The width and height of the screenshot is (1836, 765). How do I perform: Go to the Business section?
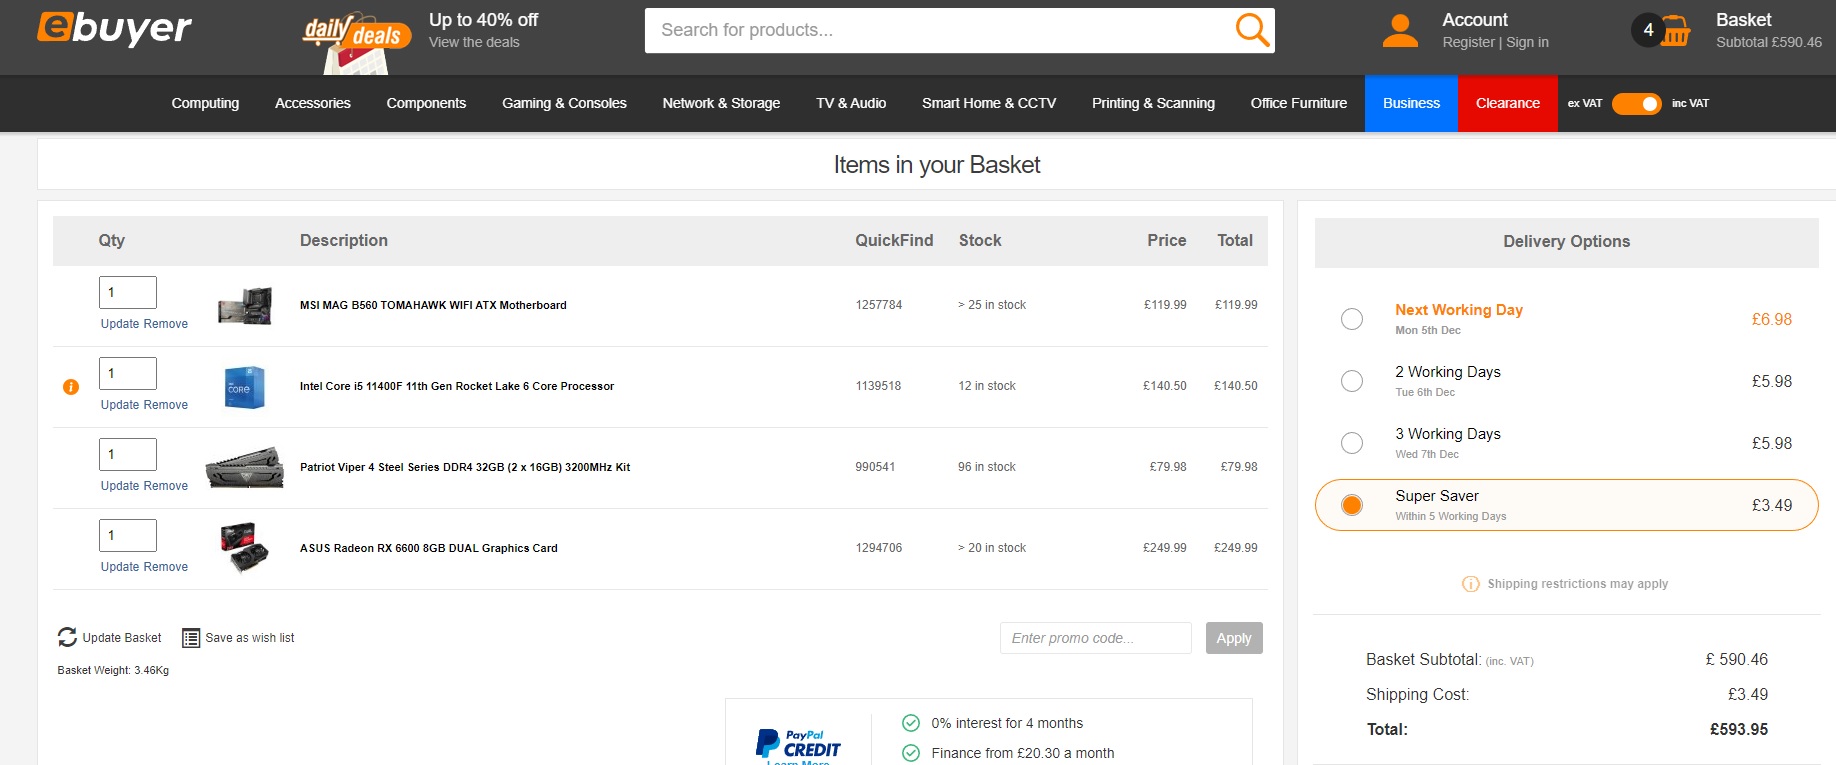(1411, 103)
